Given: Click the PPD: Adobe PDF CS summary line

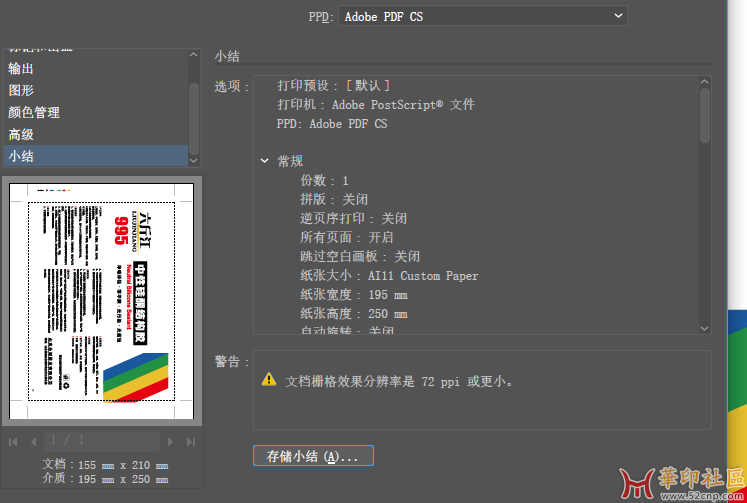Looking at the screenshot, I should [332, 124].
